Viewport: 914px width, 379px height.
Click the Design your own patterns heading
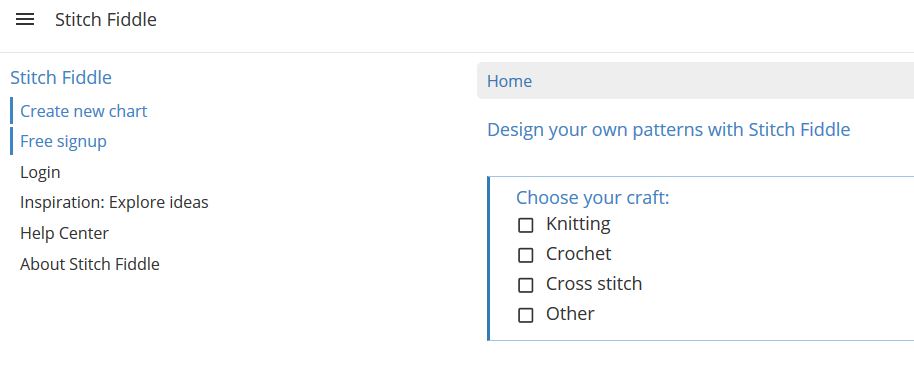pyautogui.click(x=669, y=129)
